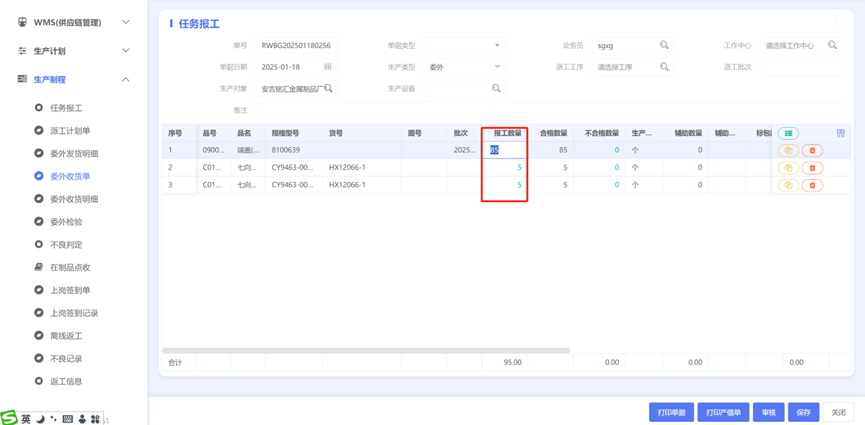Open 任务报工 in the sidebar
The height and width of the screenshot is (425, 865).
pyautogui.click(x=66, y=108)
